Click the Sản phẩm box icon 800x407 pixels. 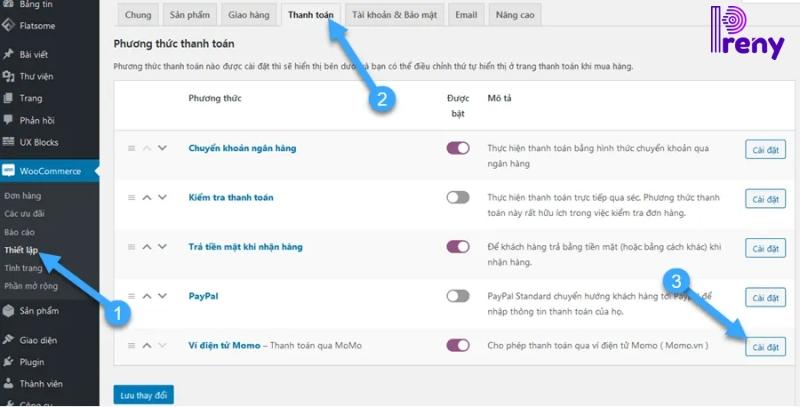click(x=8, y=311)
